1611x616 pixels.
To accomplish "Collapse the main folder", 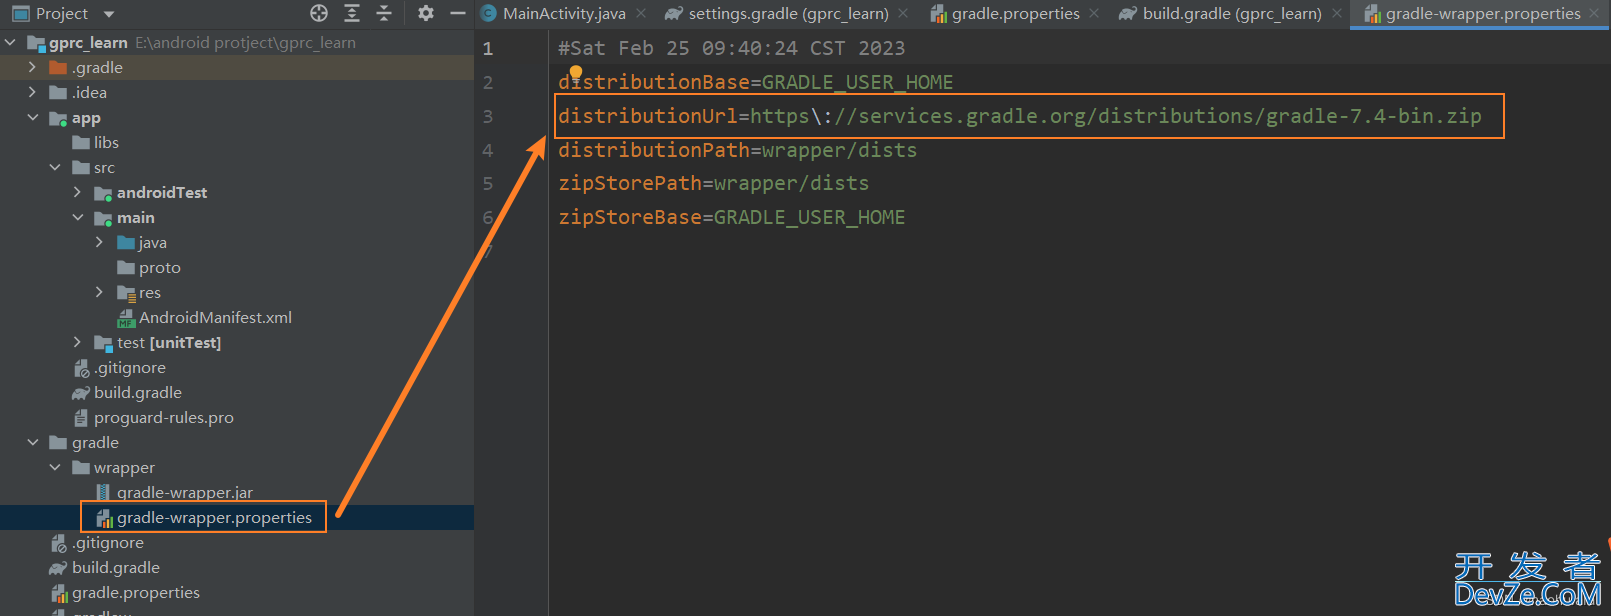I will pyautogui.click(x=77, y=217).
